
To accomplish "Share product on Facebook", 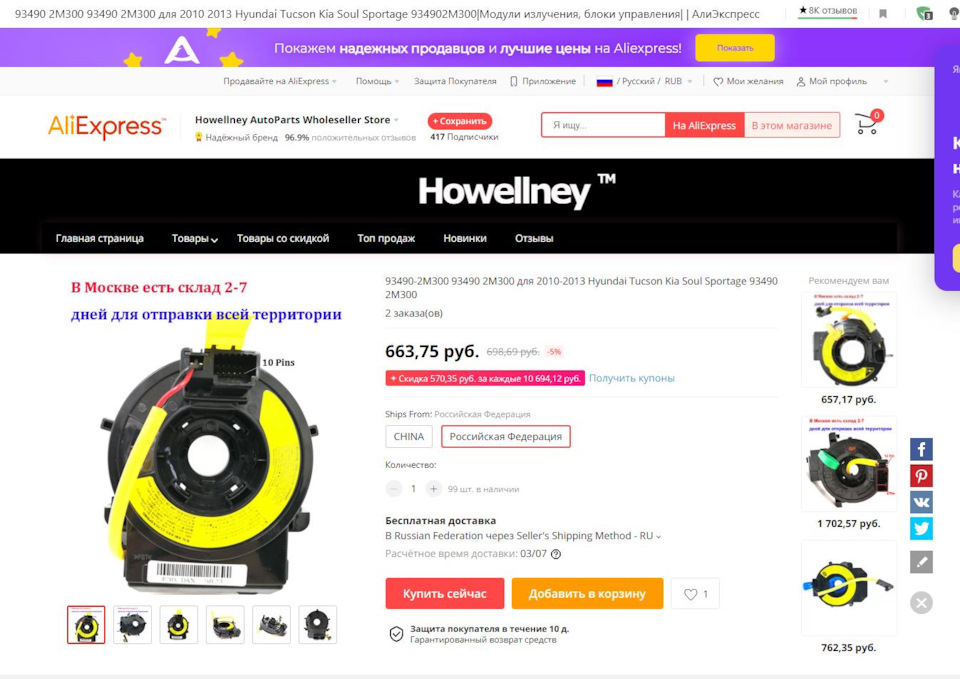I will [921, 449].
